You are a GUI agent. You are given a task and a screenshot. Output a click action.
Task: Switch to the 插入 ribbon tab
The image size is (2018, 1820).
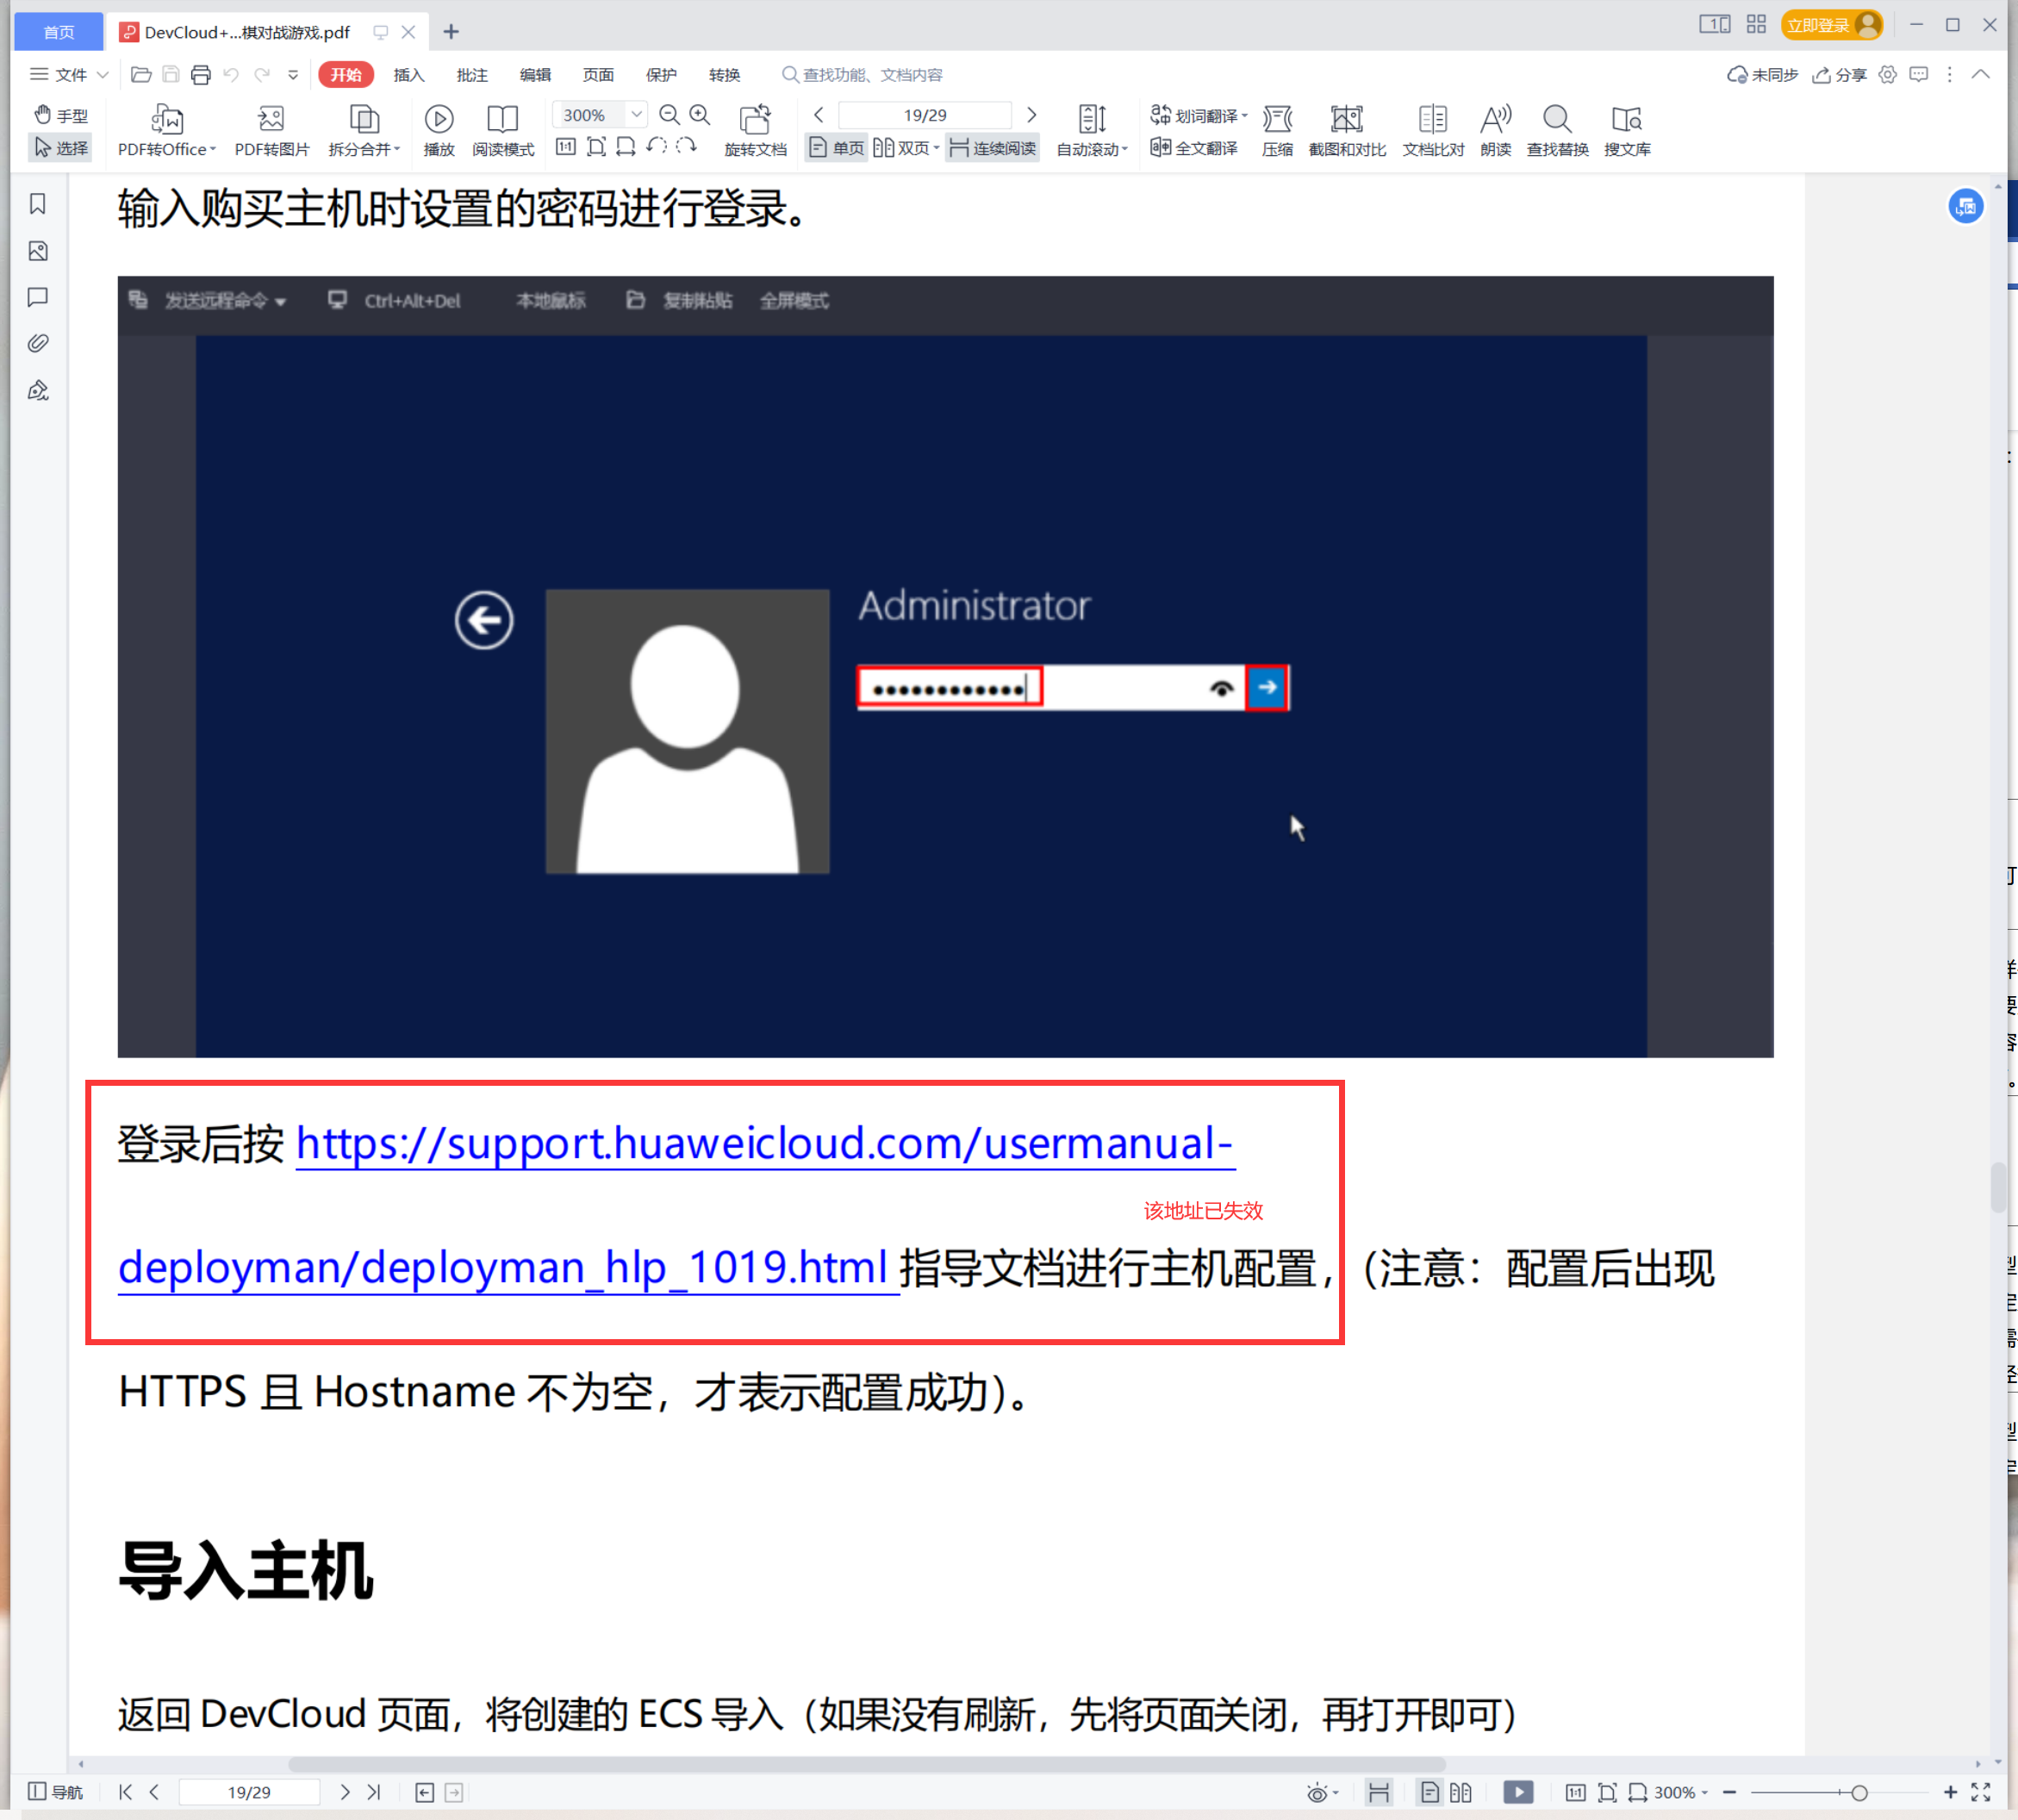pyautogui.click(x=409, y=74)
